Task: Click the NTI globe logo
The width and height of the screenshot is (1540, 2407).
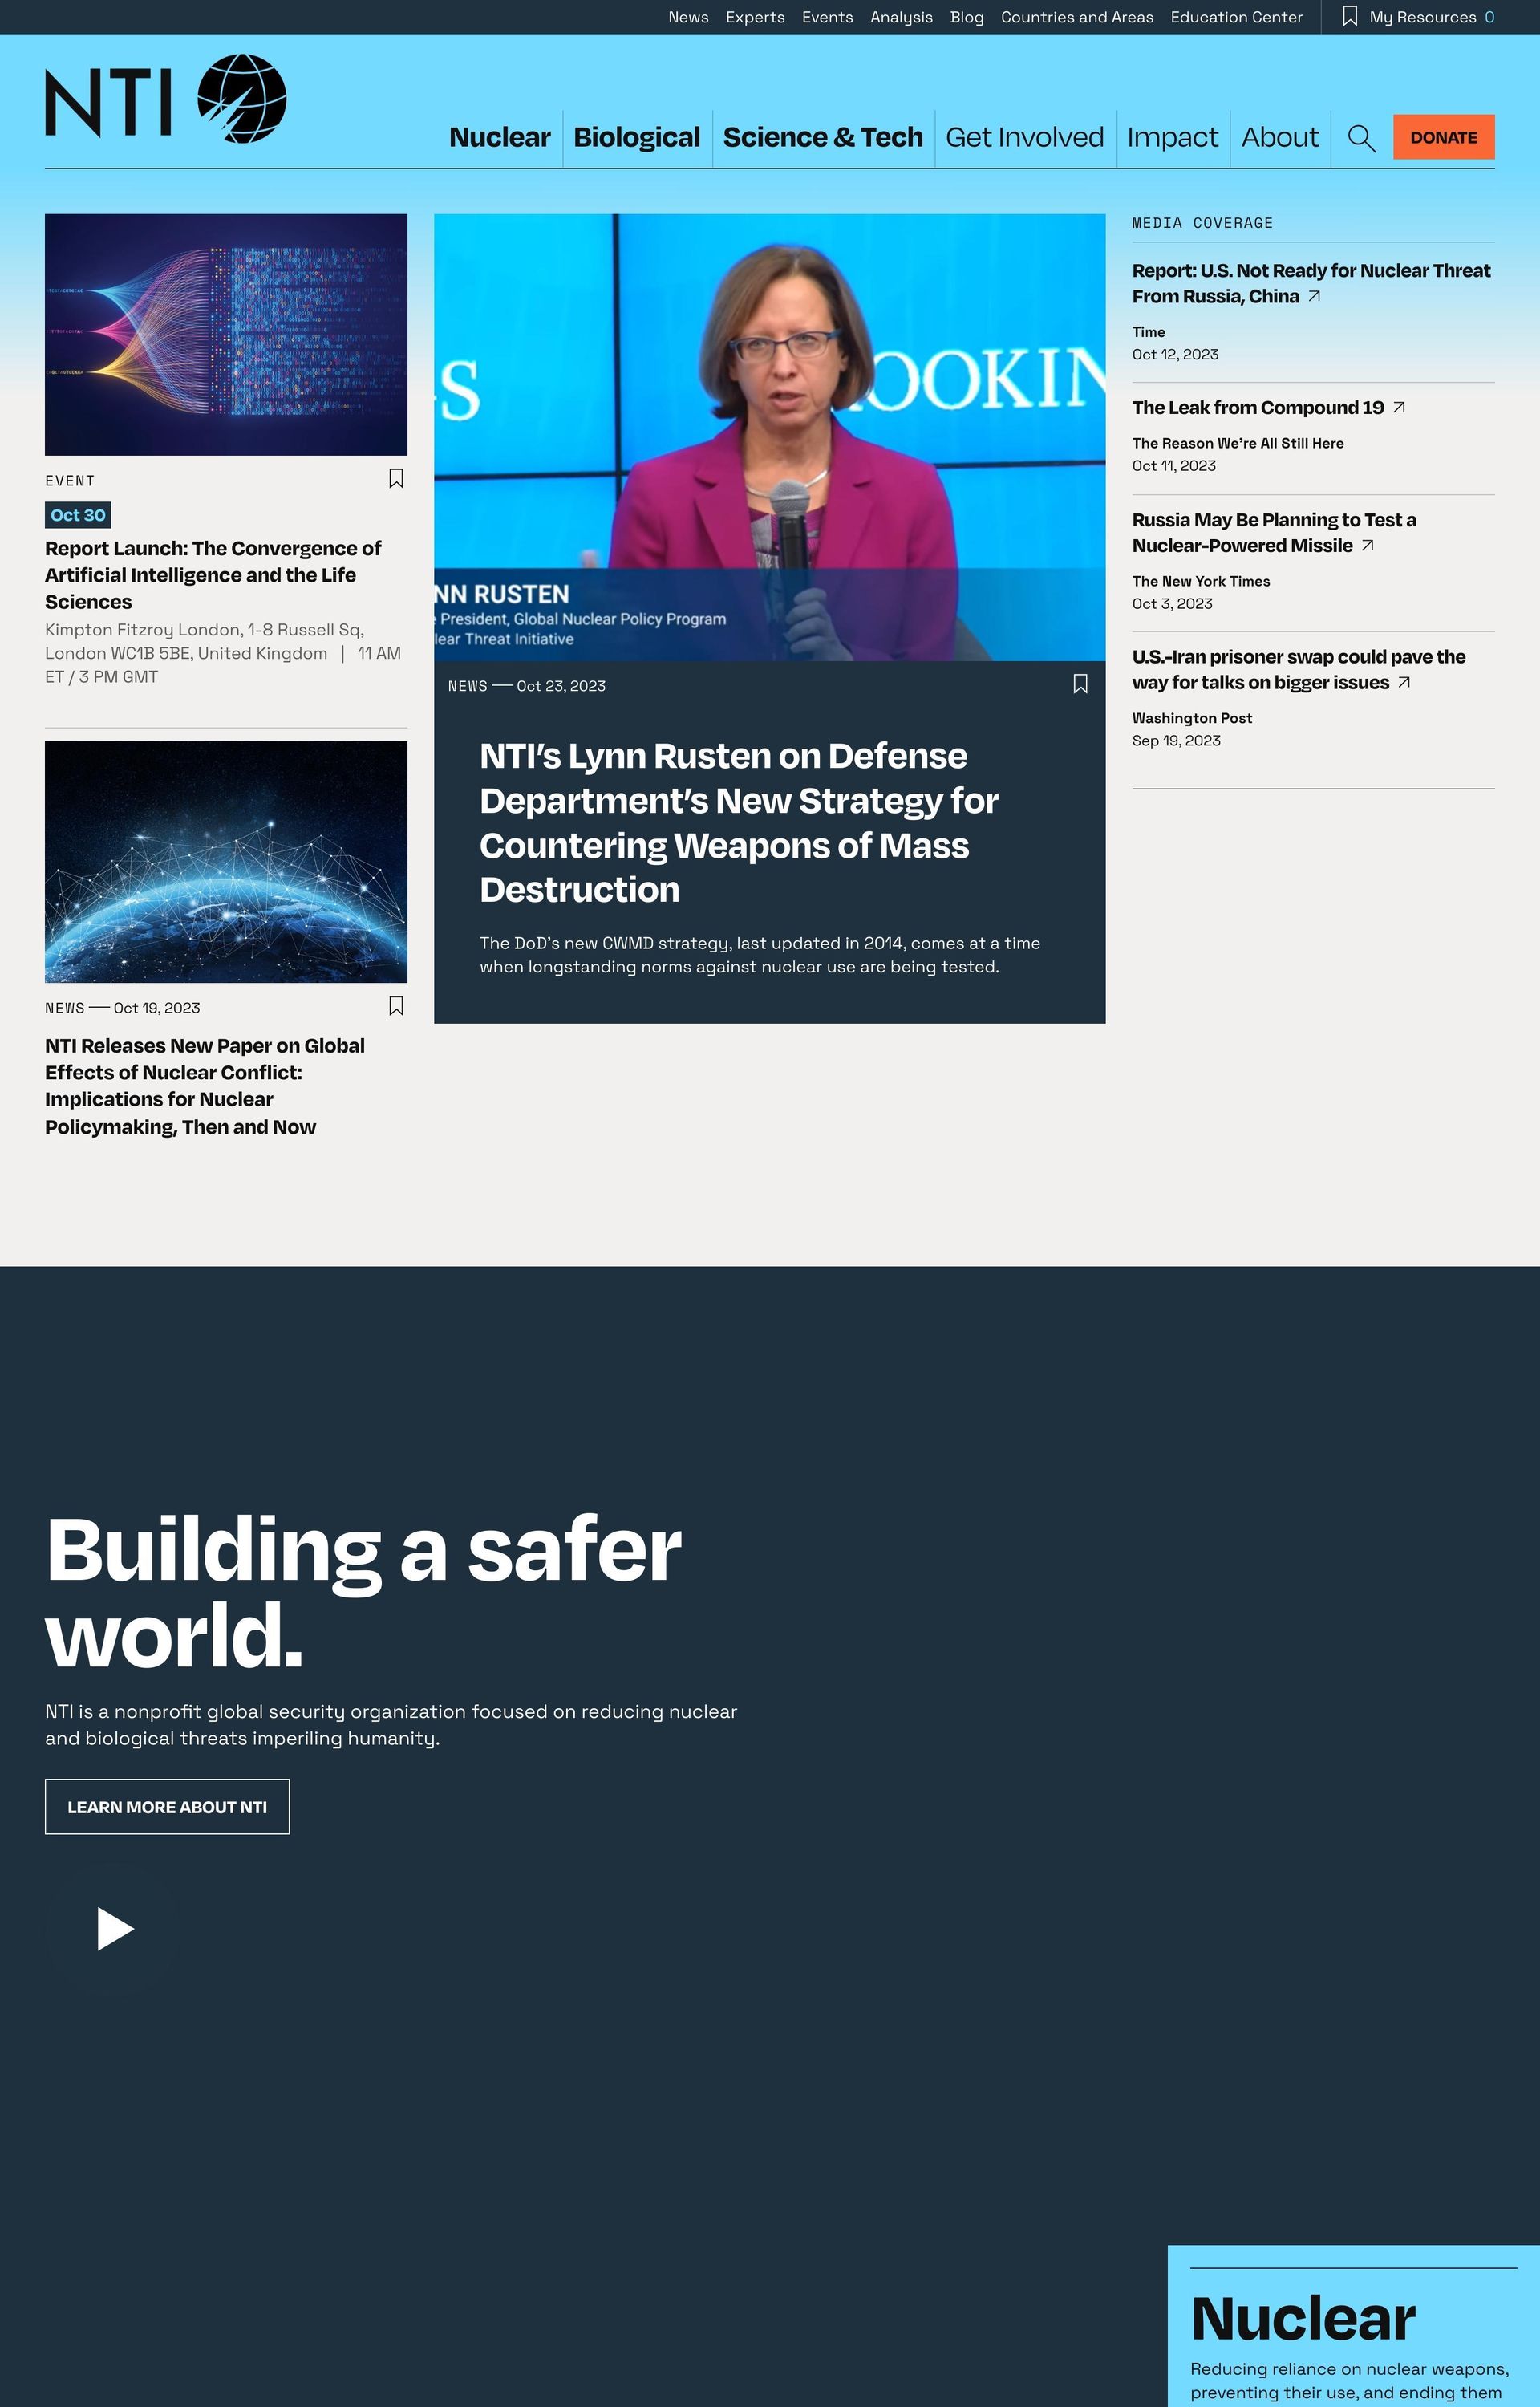Action: click(x=241, y=98)
